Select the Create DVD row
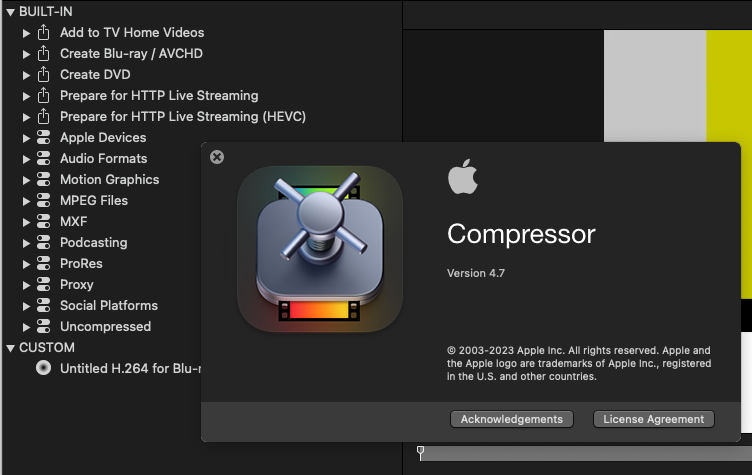This screenshot has height=475, width=752. [x=202, y=74]
